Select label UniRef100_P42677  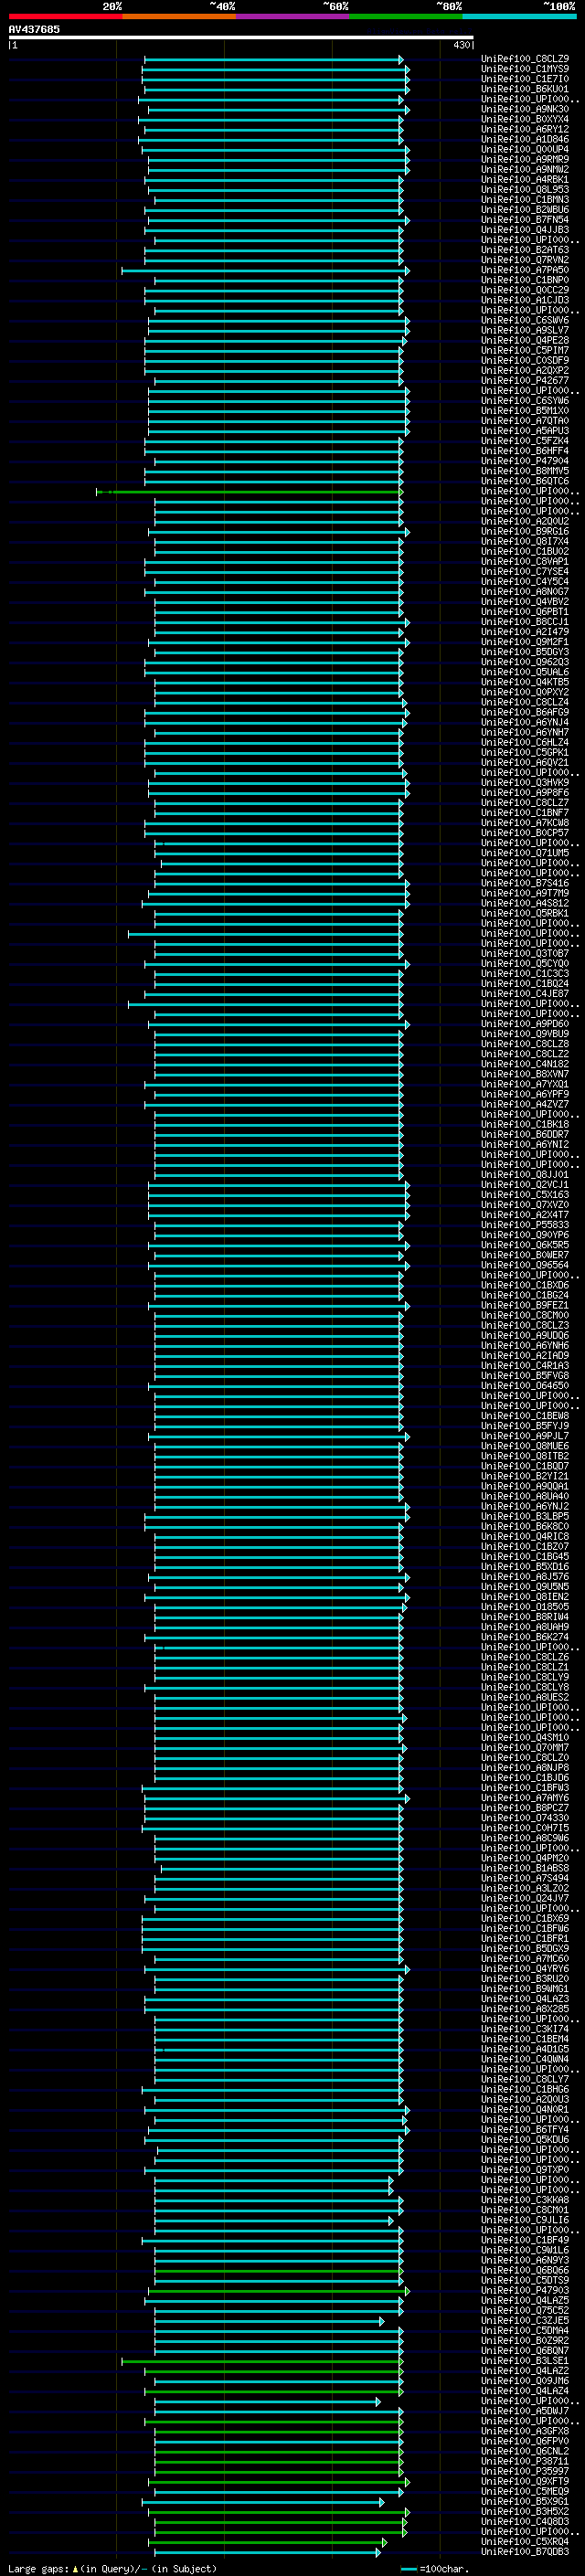525,381
